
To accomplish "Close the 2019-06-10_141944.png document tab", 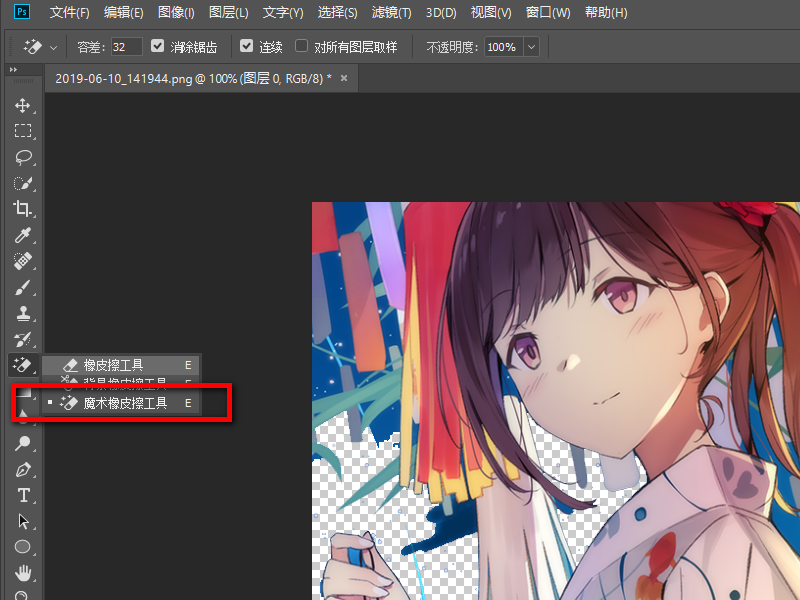I will [344, 78].
